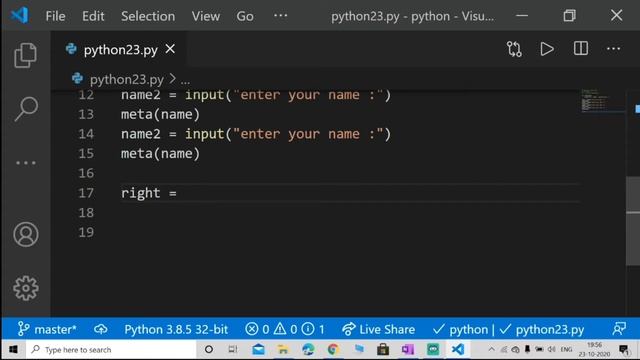Image resolution: width=640 pixels, height=360 pixels.
Task: Open the Edit menu
Action: [93, 16]
